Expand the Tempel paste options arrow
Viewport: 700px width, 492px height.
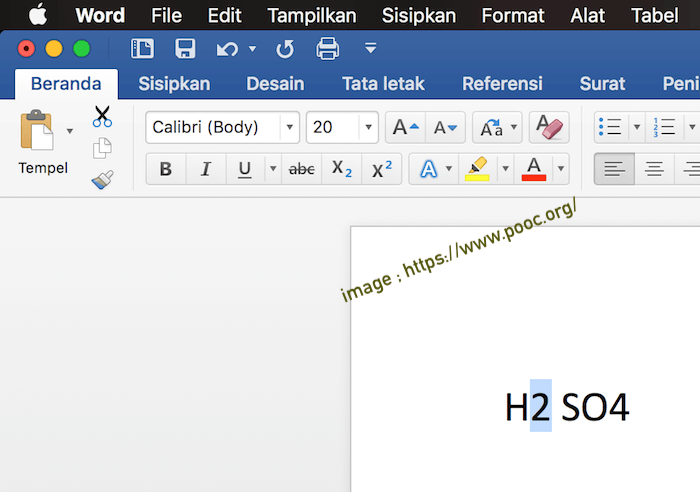pyautogui.click(x=70, y=131)
